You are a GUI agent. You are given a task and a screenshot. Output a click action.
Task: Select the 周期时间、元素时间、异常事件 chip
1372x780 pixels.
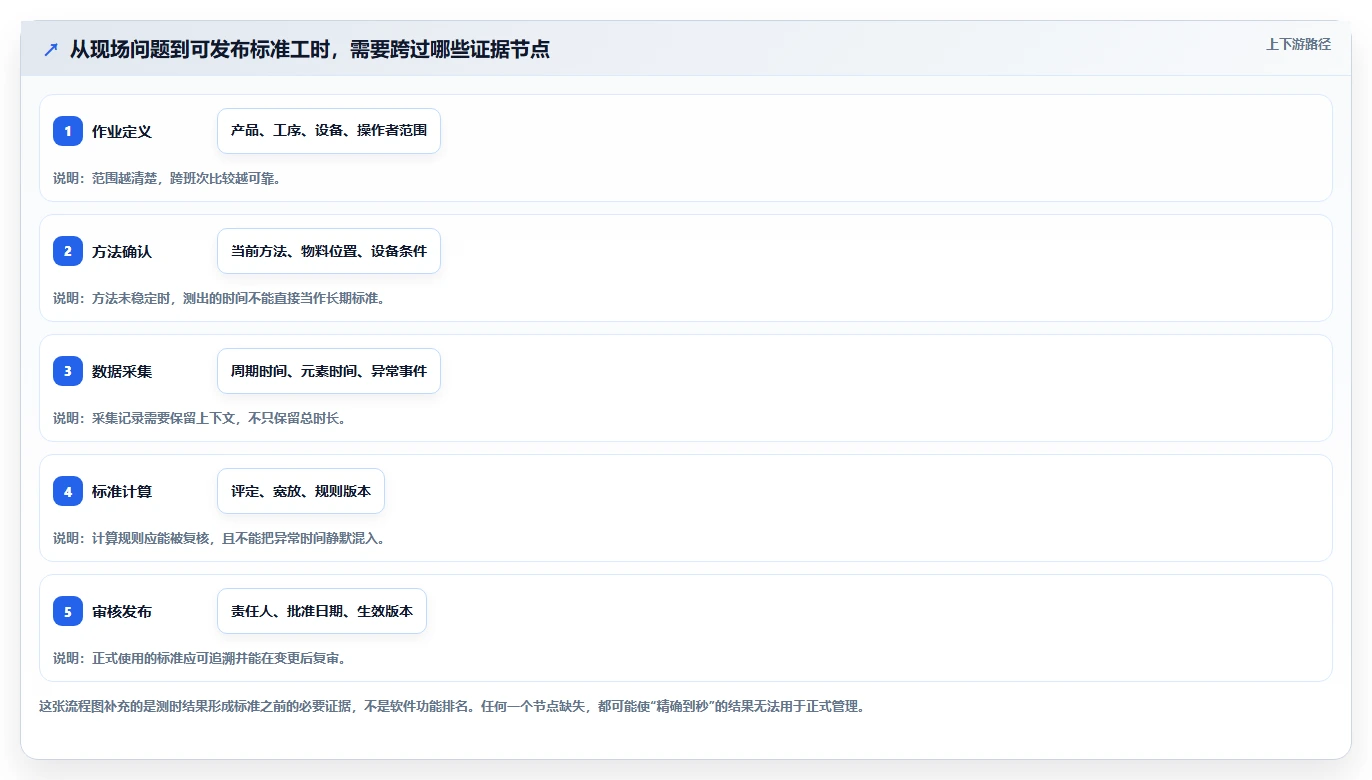tap(329, 371)
